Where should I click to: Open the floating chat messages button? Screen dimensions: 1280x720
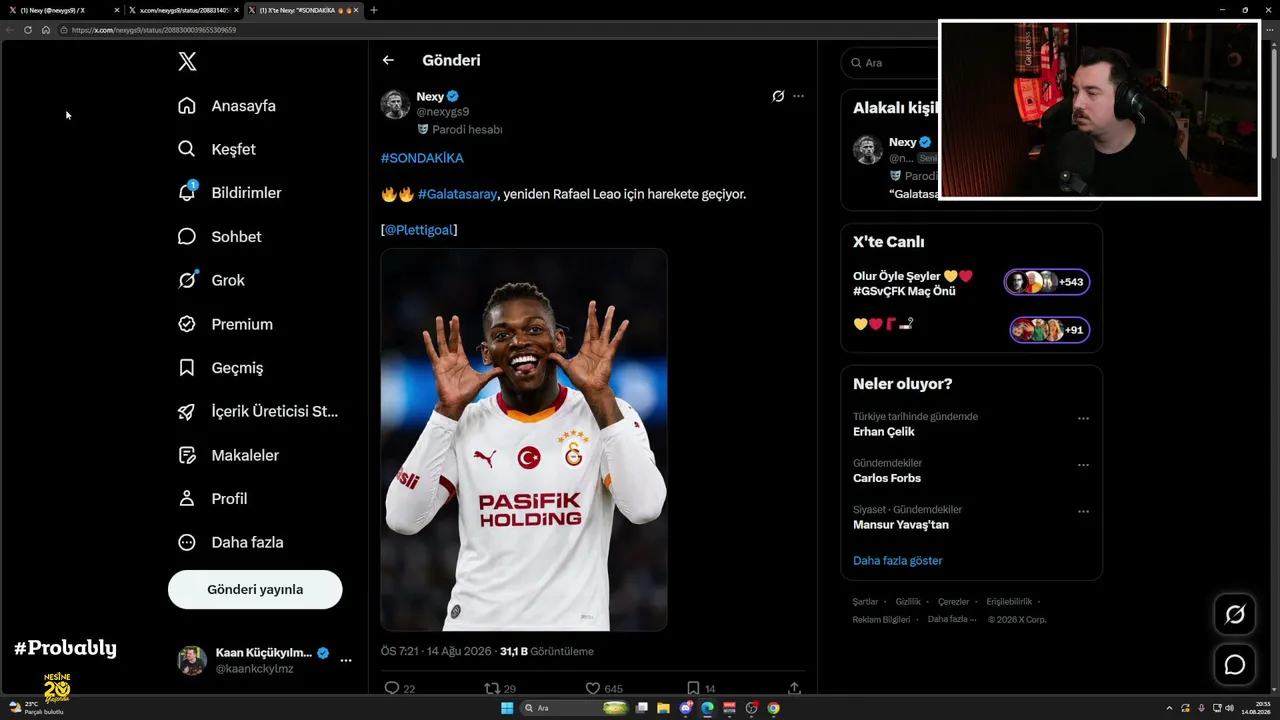click(x=1235, y=665)
